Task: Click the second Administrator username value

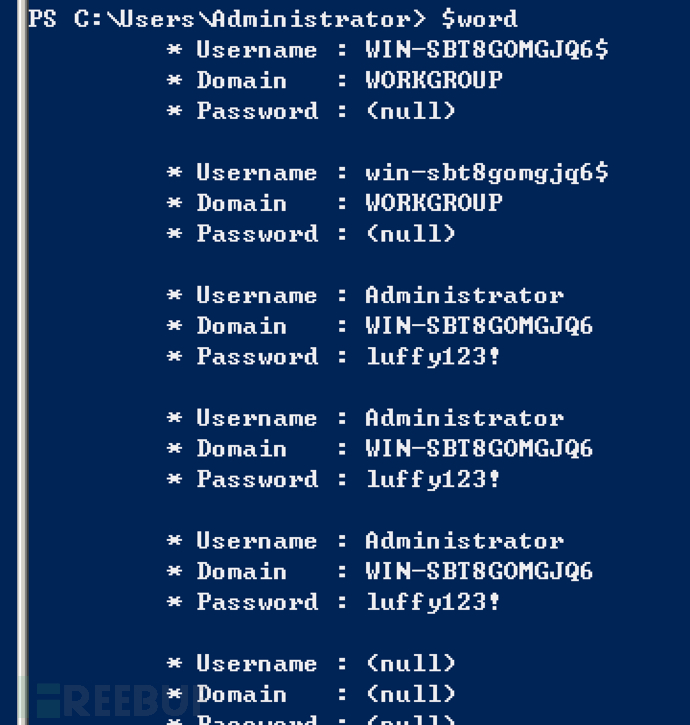Action: coord(464,418)
